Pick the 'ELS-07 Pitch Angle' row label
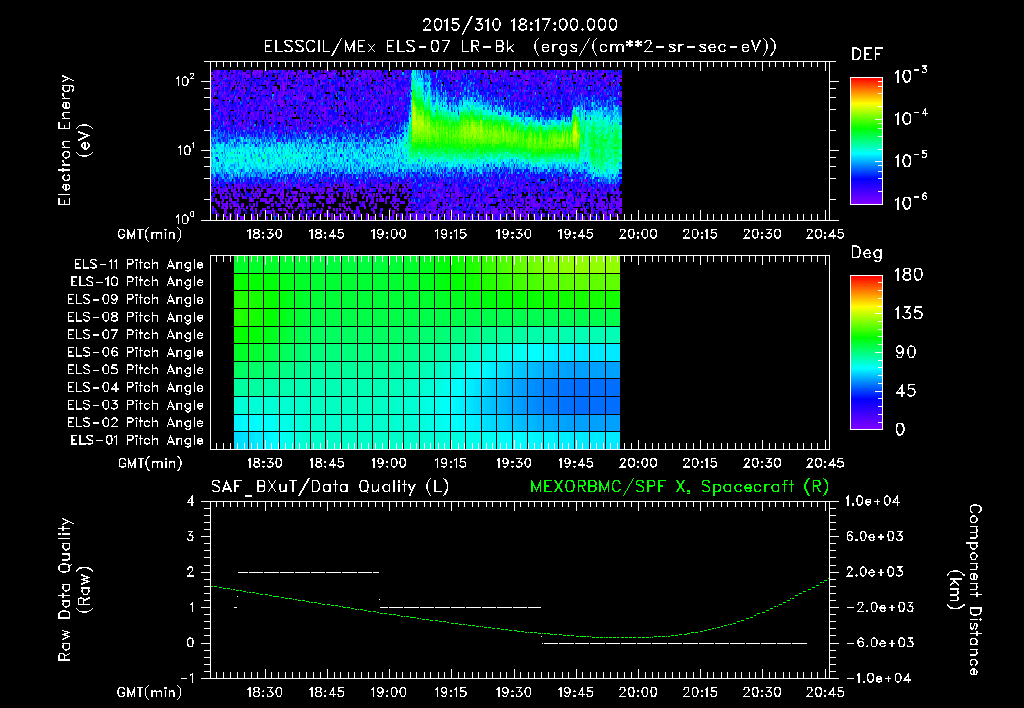The height and width of the screenshot is (708, 1024). pos(135,334)
